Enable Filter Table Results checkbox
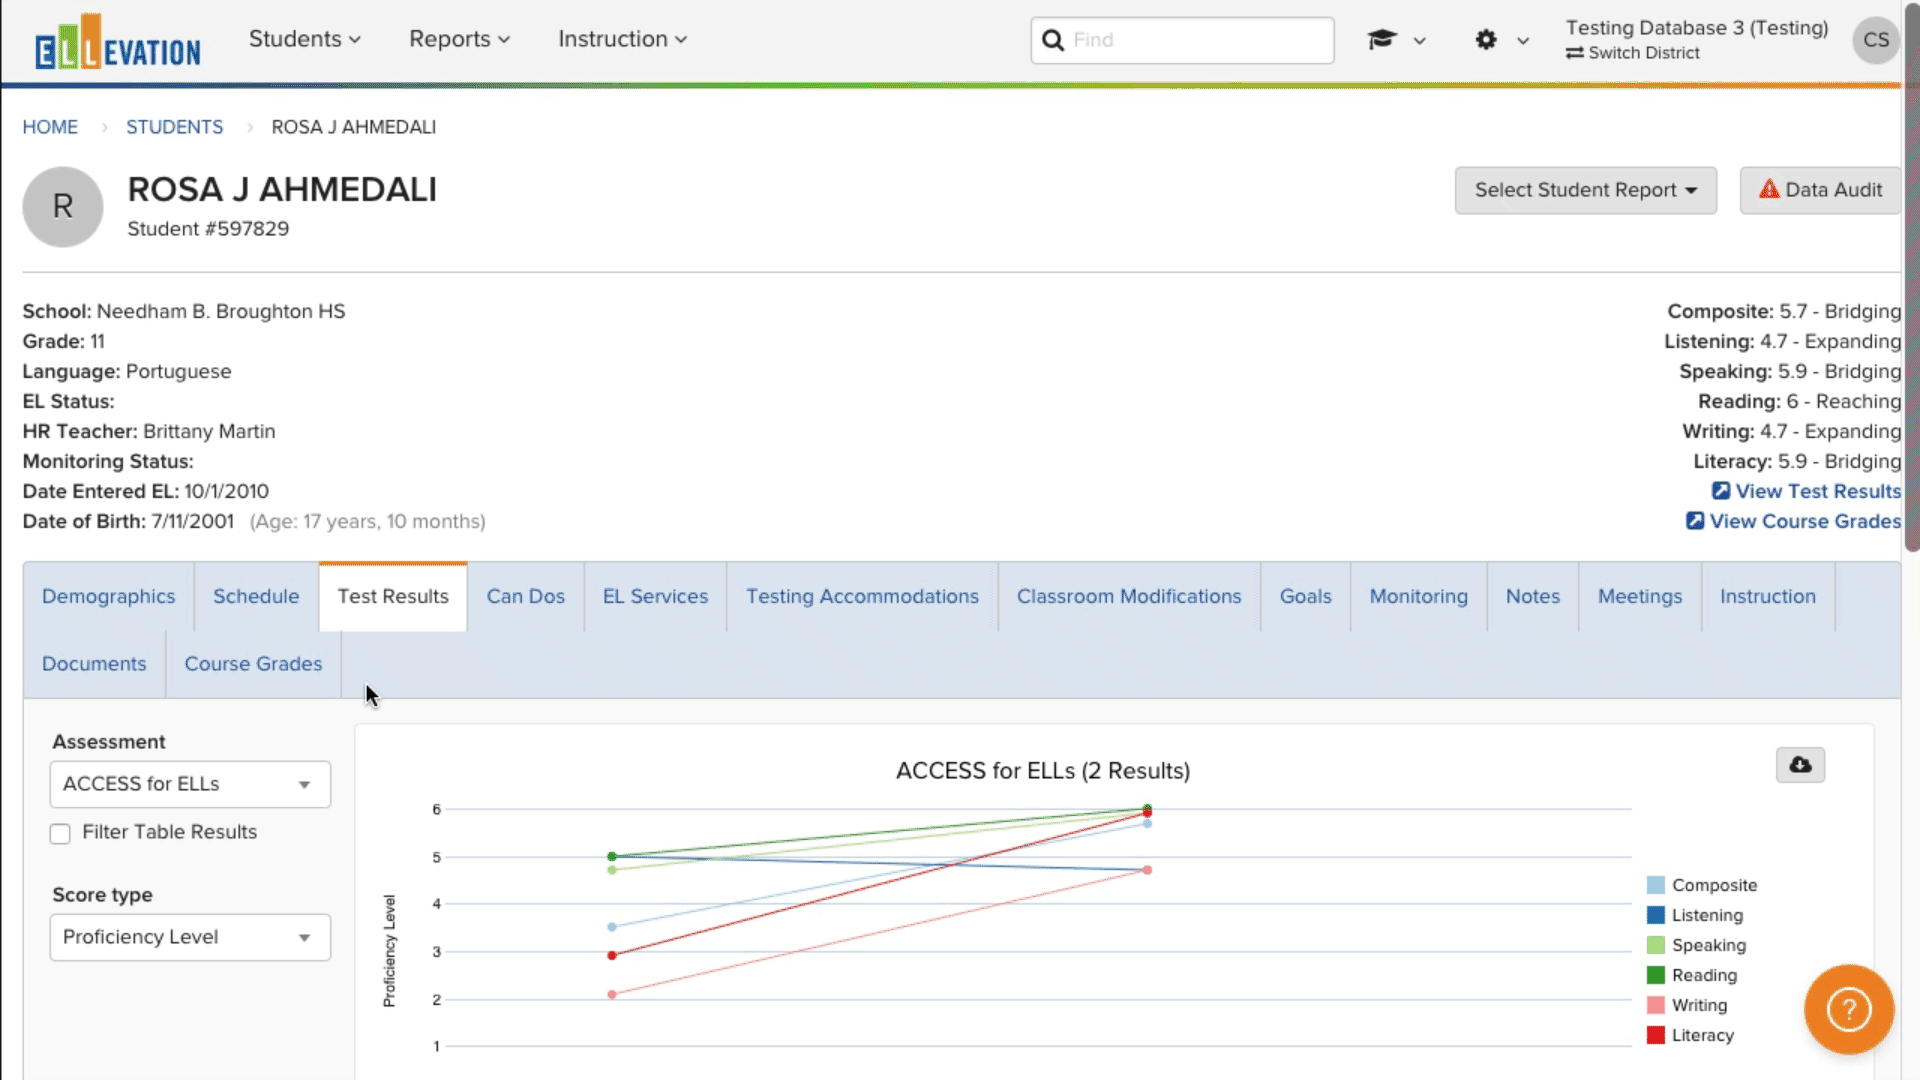1920x1080 pixels. pos(60,833)
